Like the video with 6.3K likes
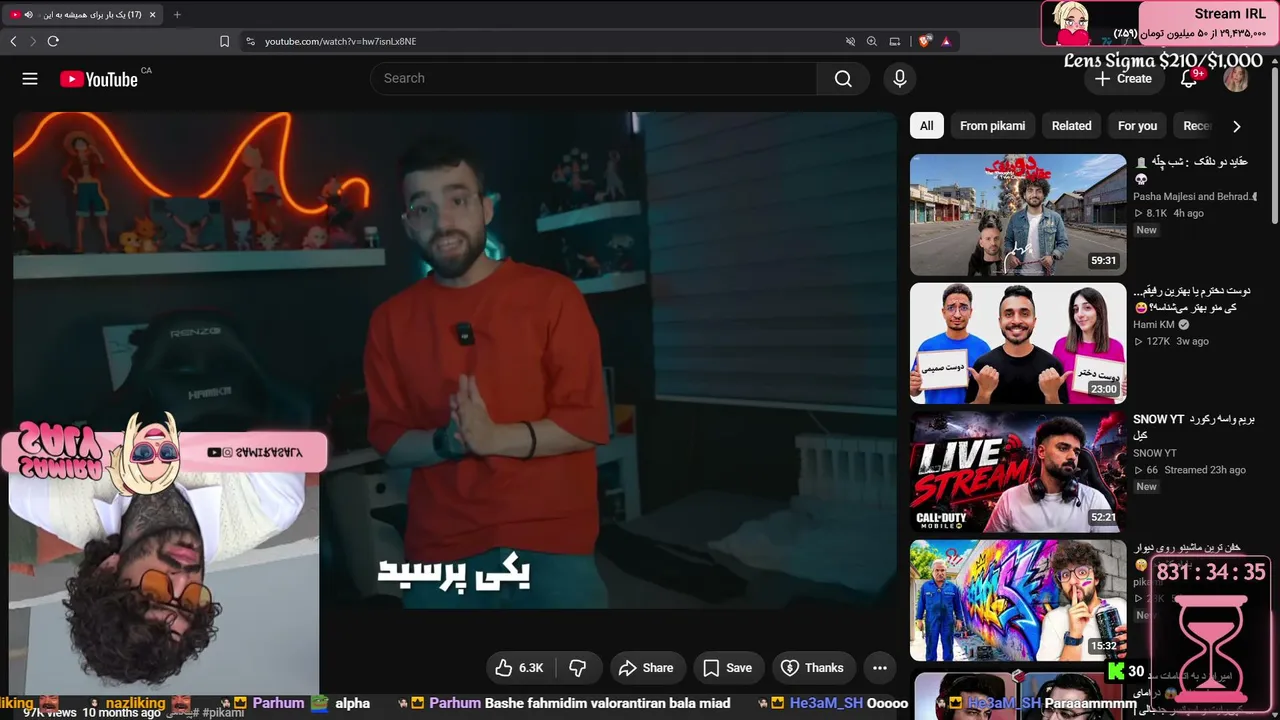This screenshot has width=1280, height=720. pos(520,668)
